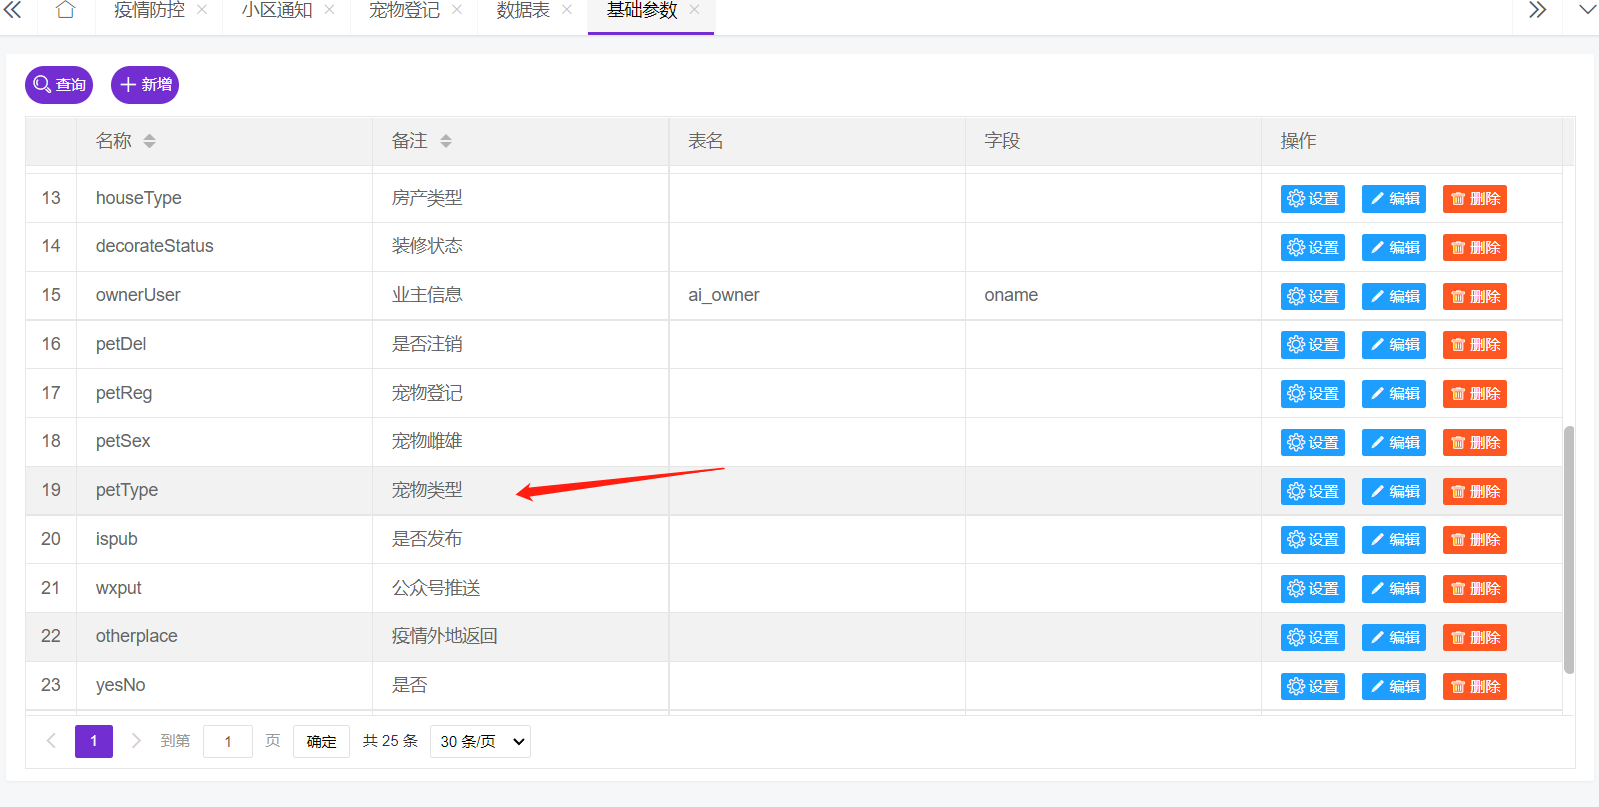Edit the ispub row
1599x807 pixels.
(1394, 540)
